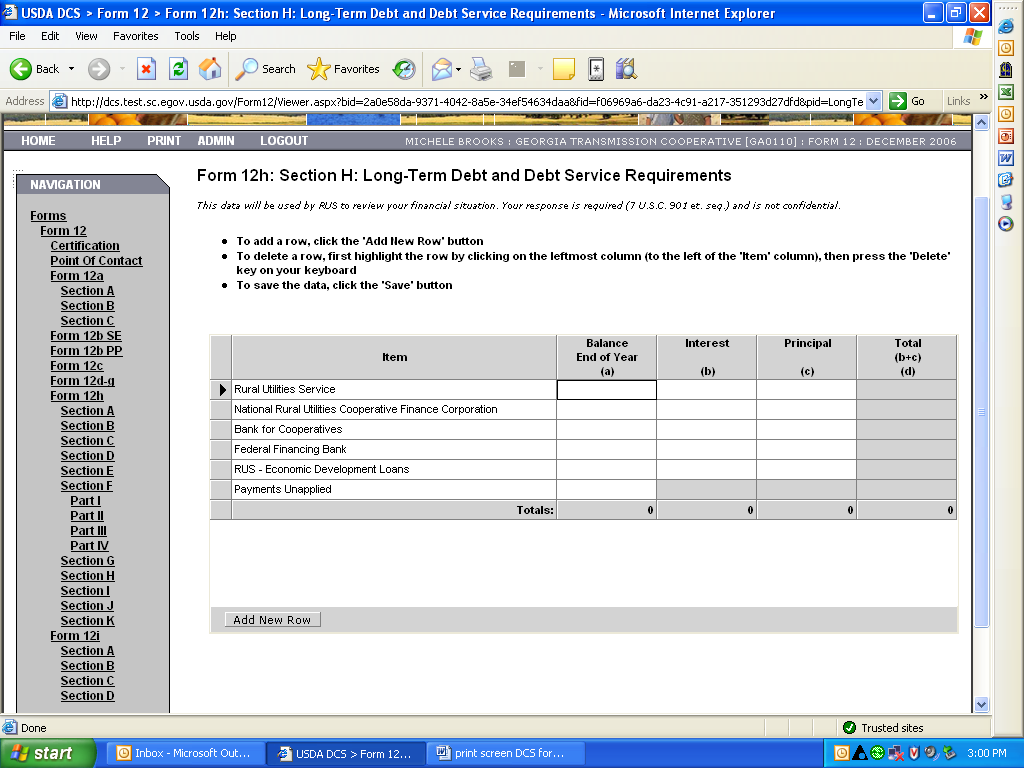Click the page icon in address bar
Image resolution: width=1024 pixels, height=768 pixels.
click(x=59, y=101)
